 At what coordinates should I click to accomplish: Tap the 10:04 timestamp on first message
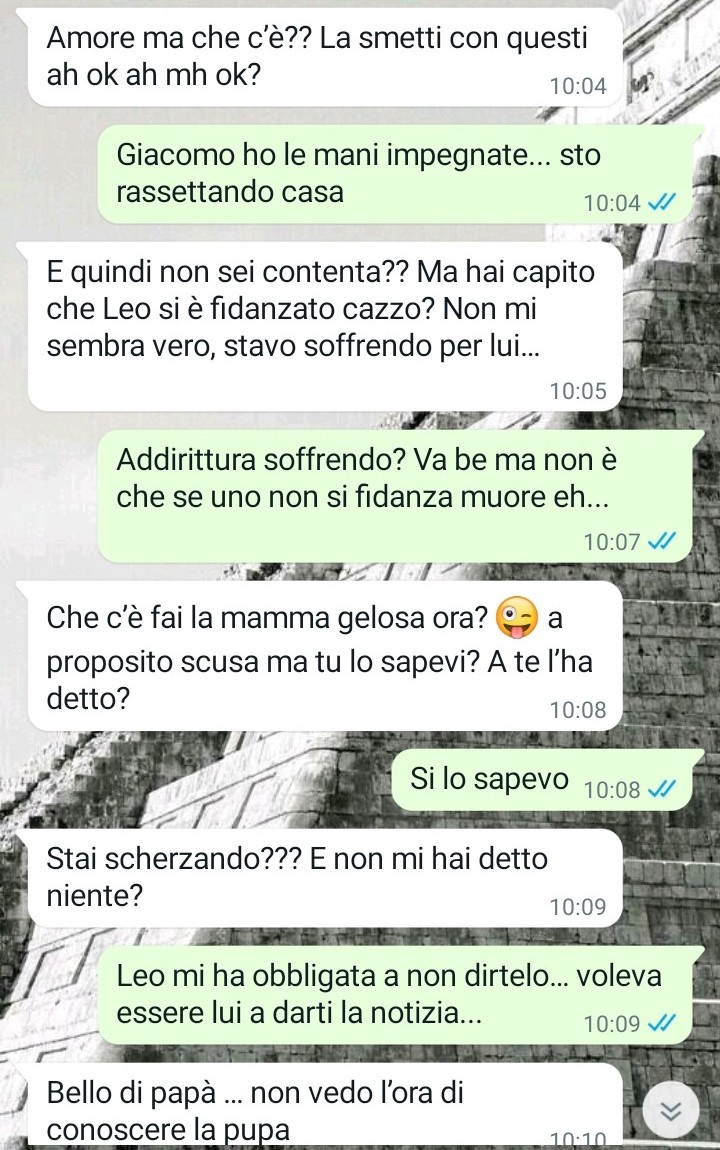578,87
